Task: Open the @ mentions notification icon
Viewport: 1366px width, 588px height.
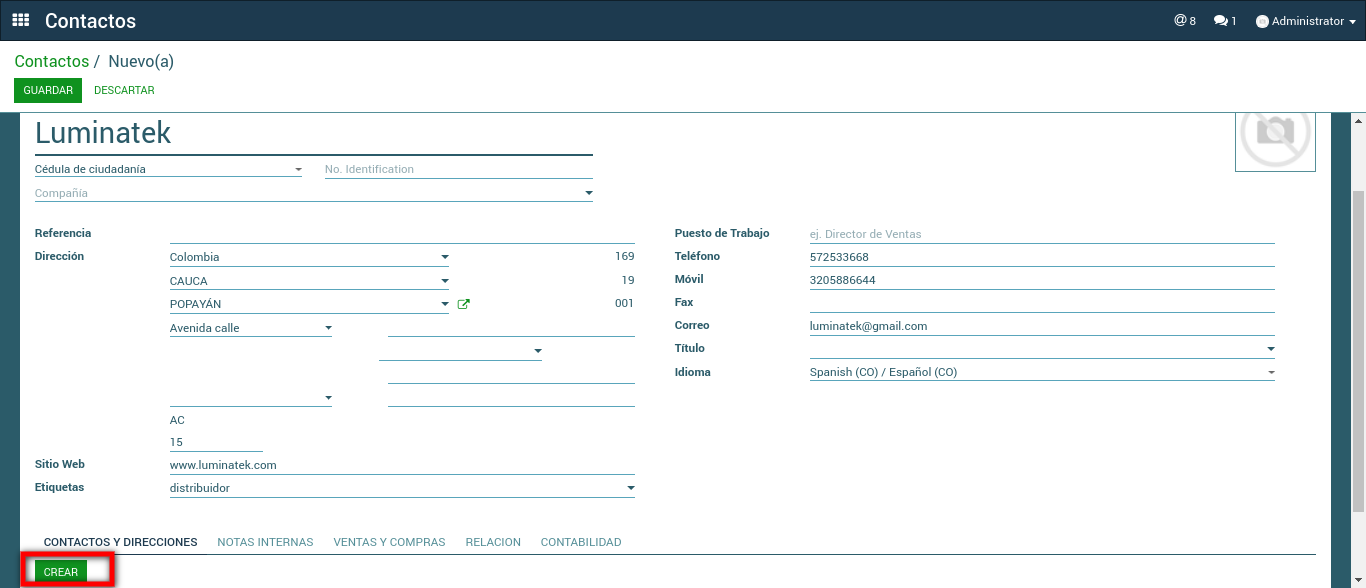Action: (x=1184, y=21)
